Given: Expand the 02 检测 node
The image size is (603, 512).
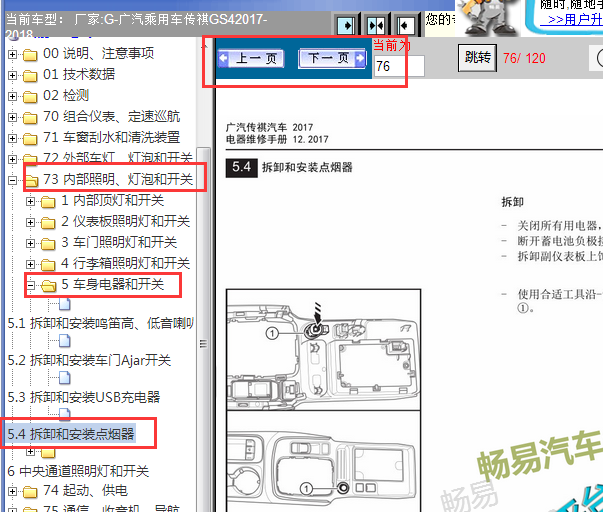Looking at the screenshot, I should click(12, 96).
